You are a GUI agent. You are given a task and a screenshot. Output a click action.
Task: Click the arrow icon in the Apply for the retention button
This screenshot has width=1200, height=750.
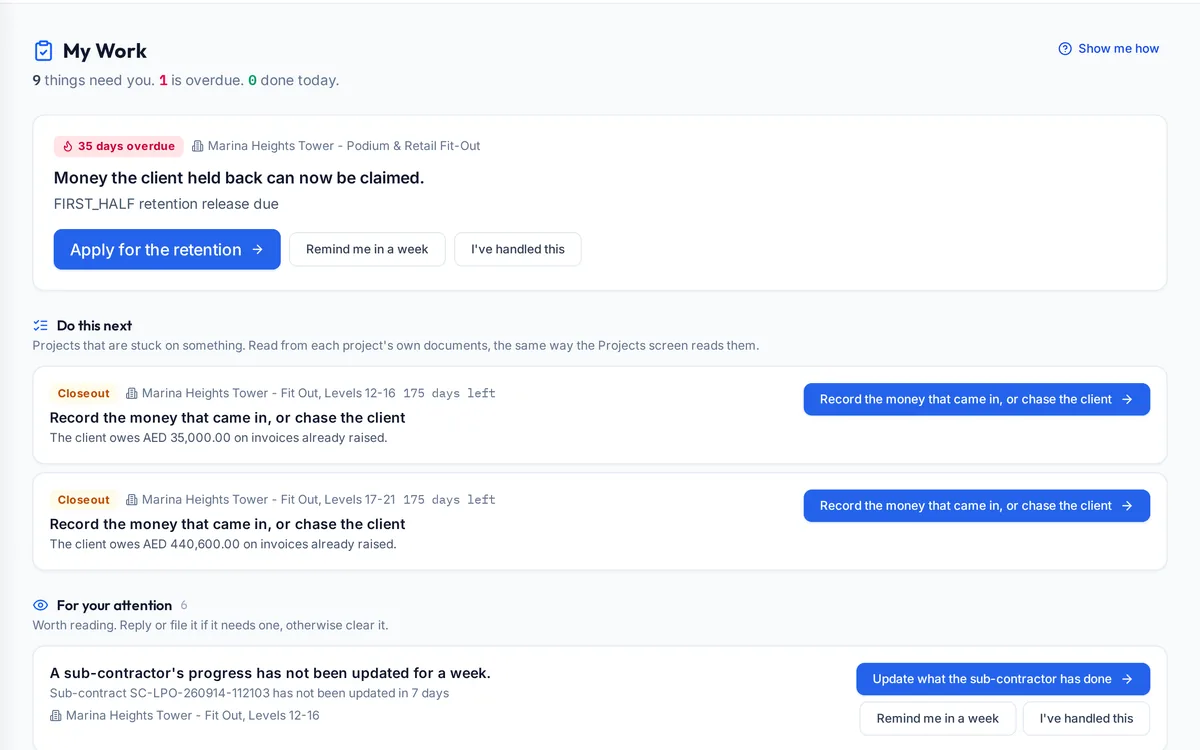click(x=258, y=250)
